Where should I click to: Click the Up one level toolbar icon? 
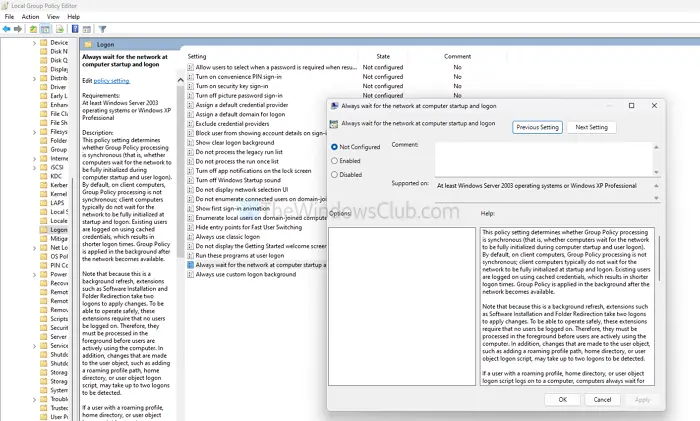33,29
